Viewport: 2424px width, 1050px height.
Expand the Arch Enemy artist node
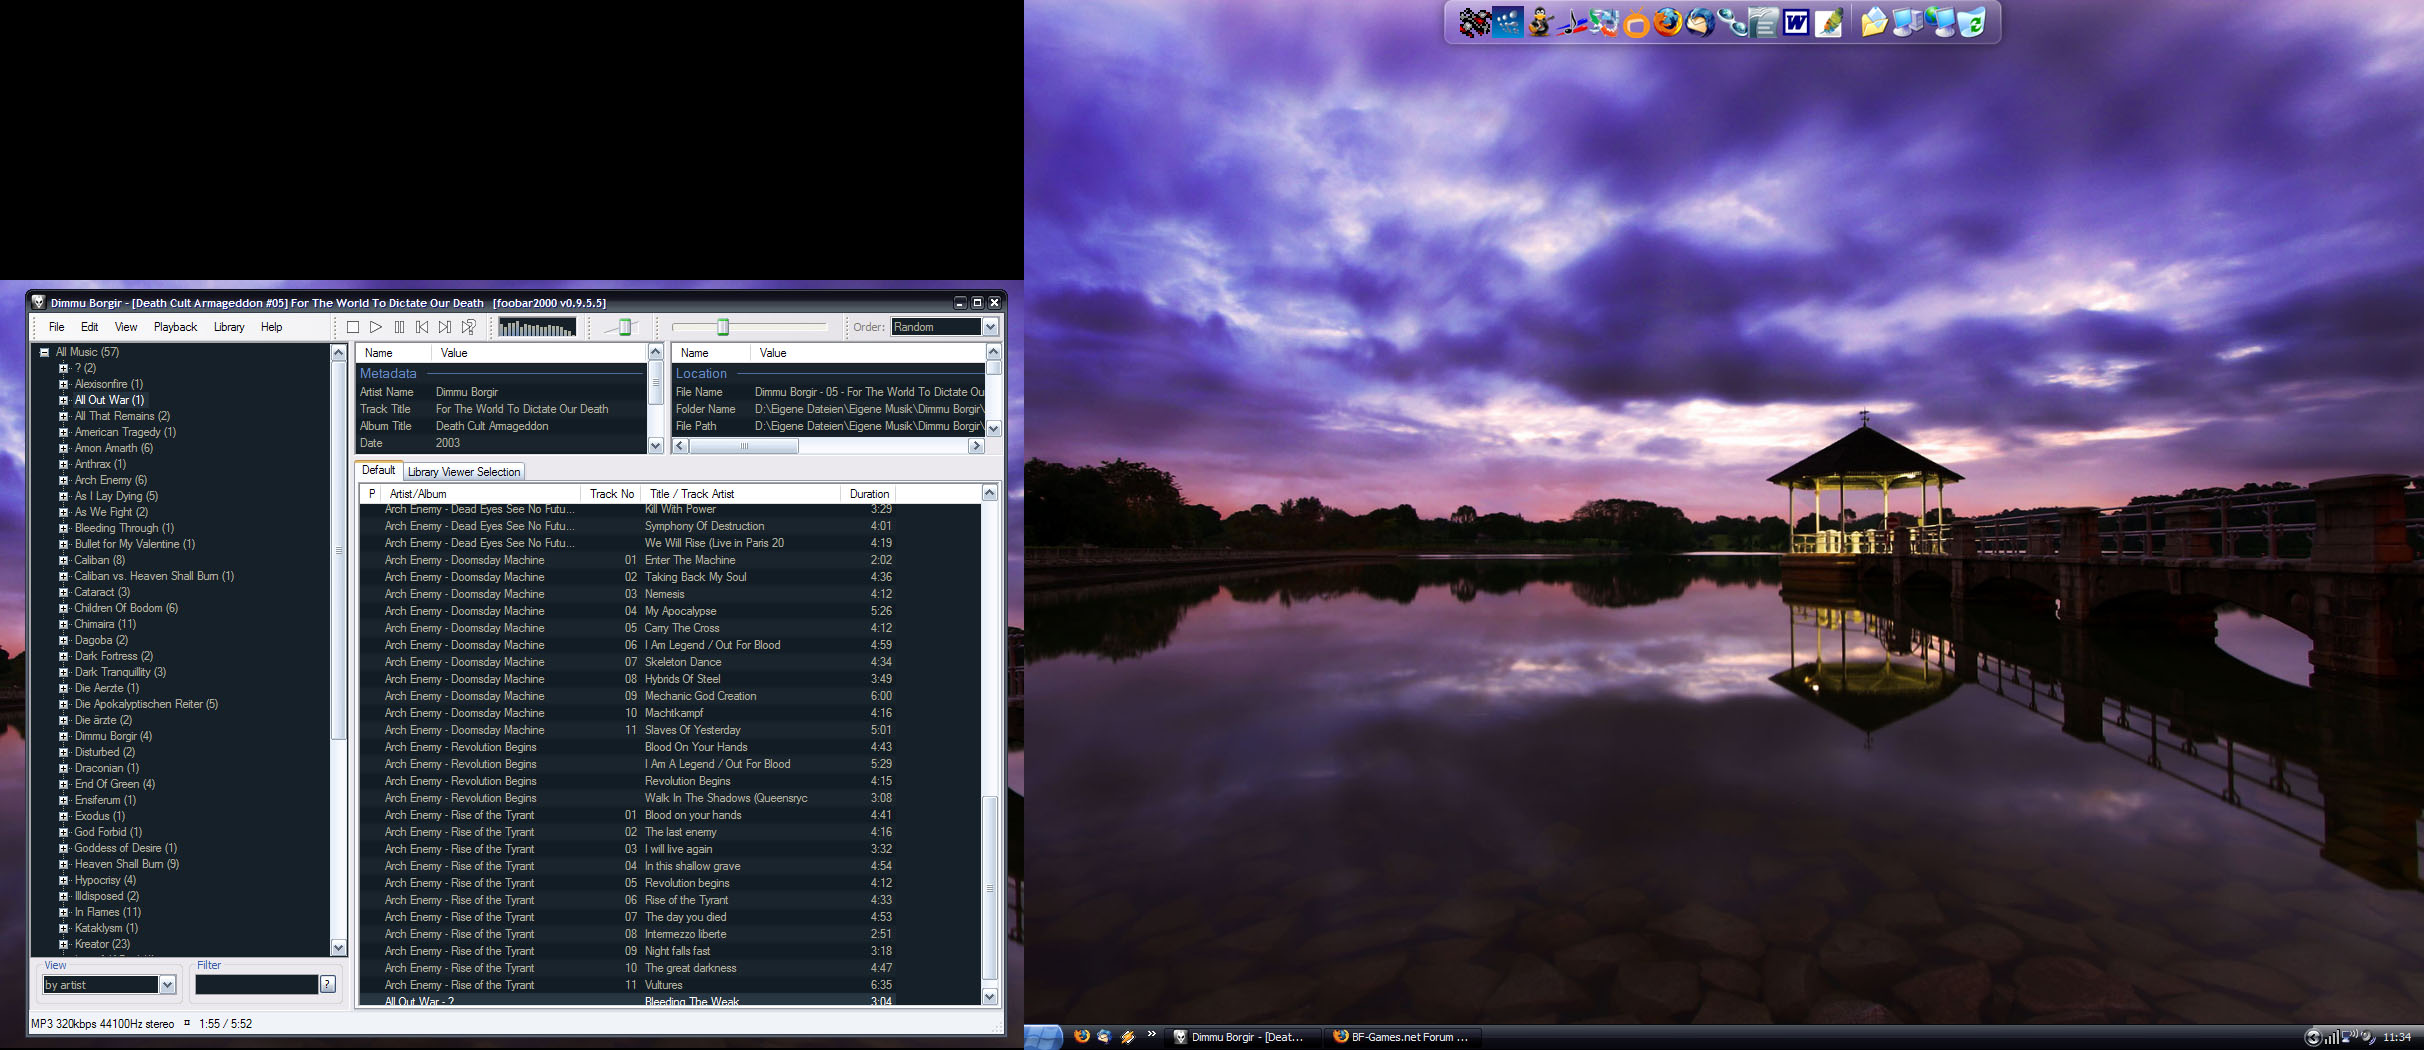[63, 480]
